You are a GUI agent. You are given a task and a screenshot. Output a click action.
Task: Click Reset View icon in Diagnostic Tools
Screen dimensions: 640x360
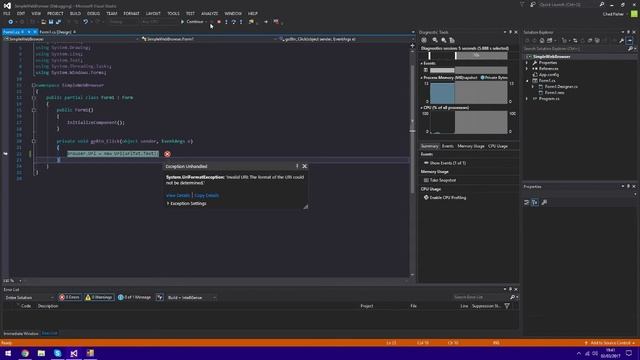(x=452, y=40)
